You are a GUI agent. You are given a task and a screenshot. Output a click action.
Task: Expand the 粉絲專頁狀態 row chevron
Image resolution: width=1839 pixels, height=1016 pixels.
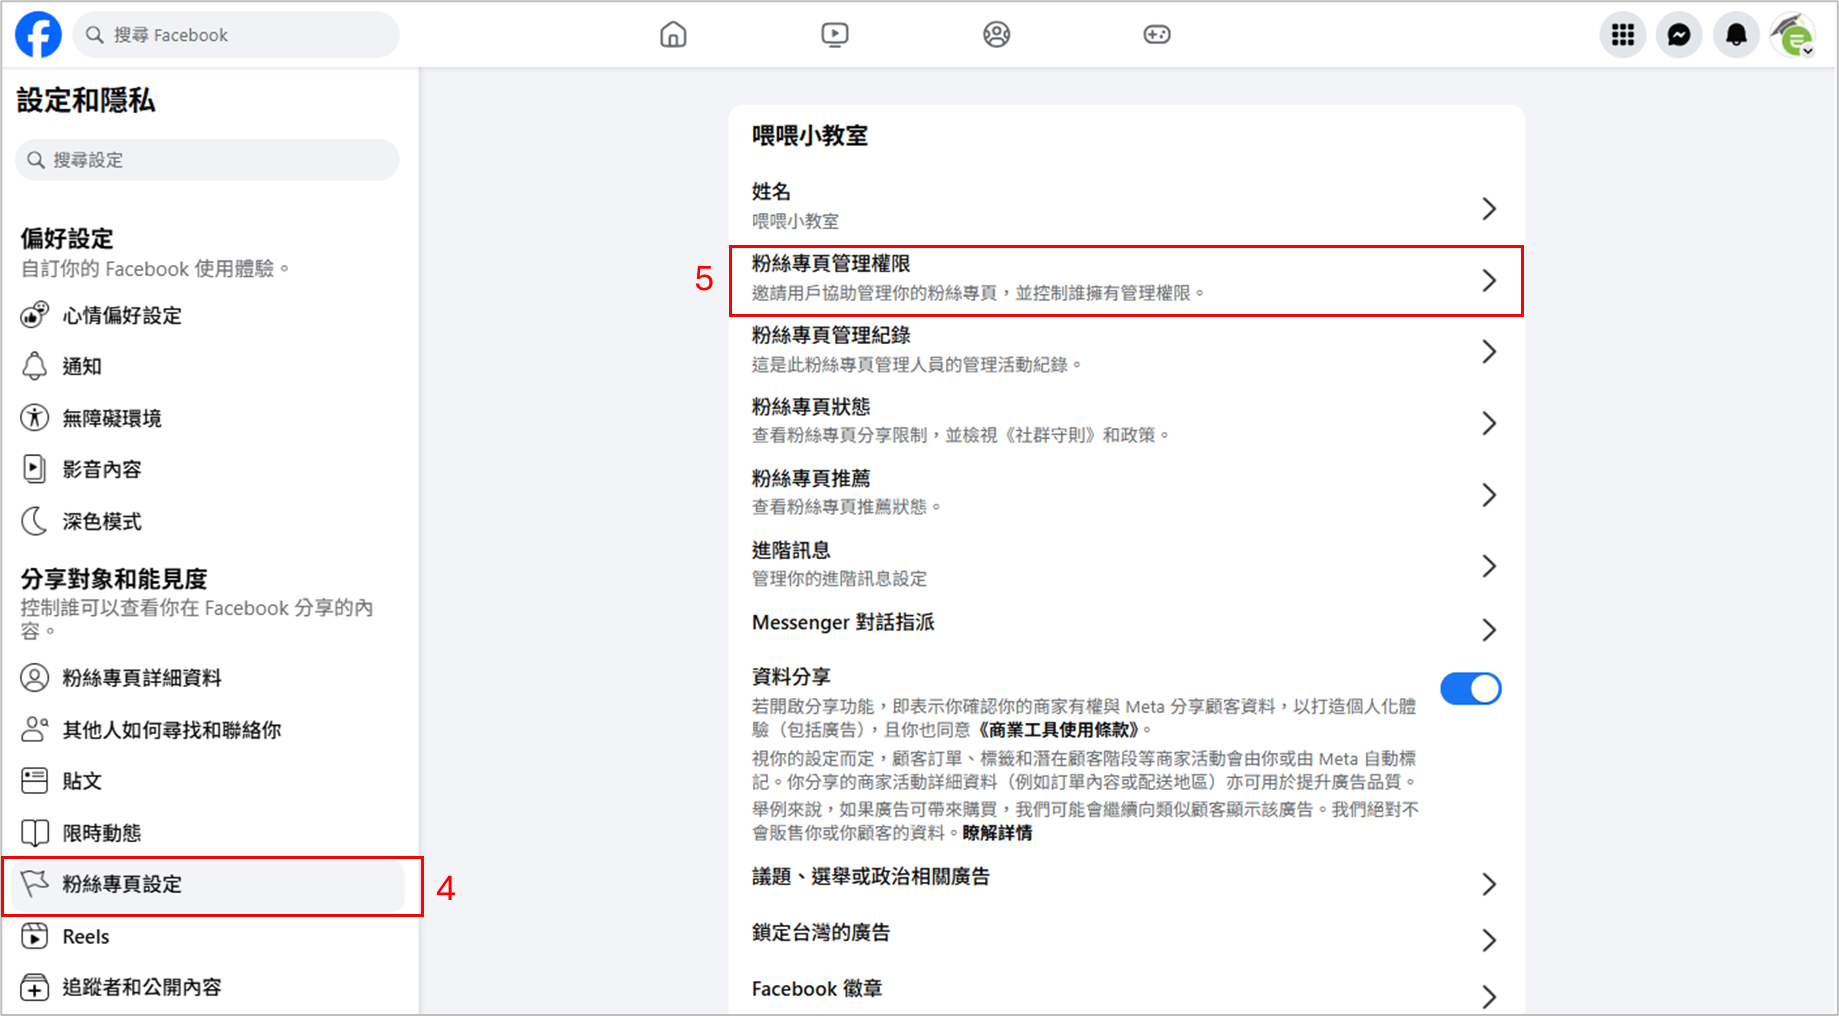[1489, 423]
